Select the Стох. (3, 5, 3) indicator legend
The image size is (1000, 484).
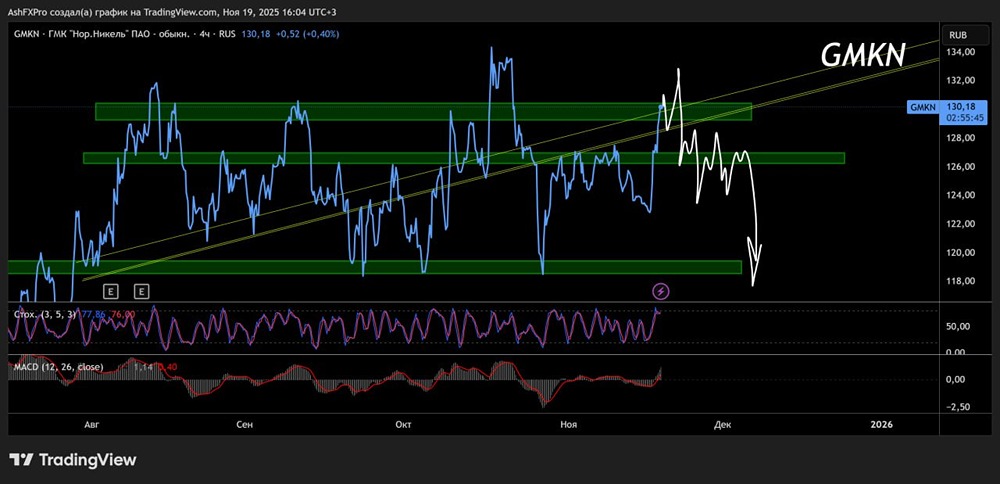[x=44, y=314]
